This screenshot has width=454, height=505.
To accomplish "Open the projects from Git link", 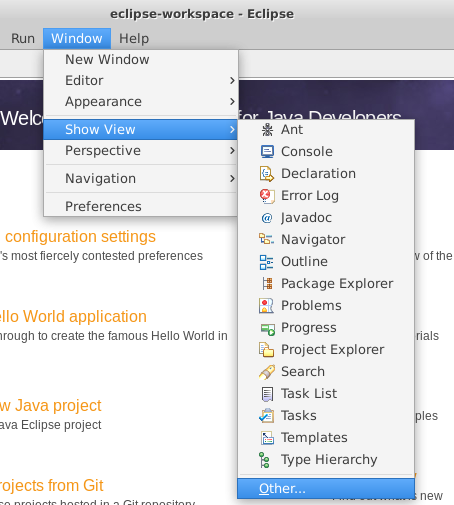I will click(x=52, y=485).
